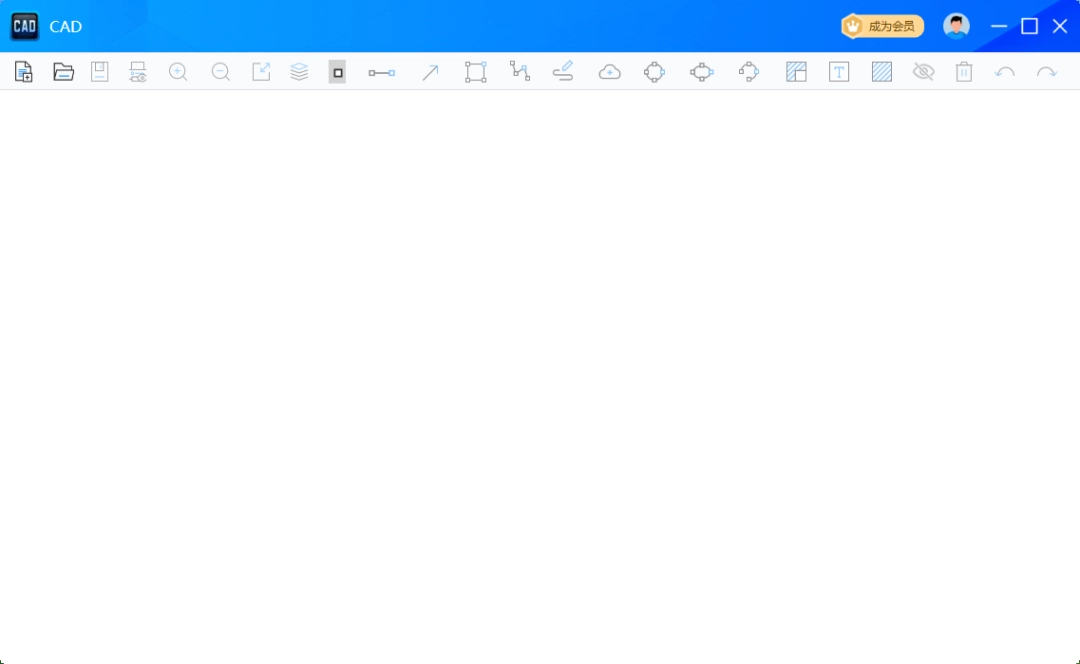The height and width of the screenshot is (664, 1080).
Task: Create a new drawing file
Action: pos(22,71)
